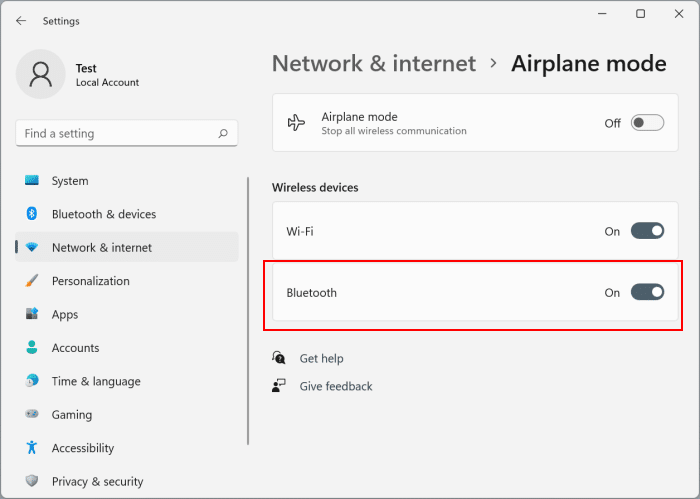Click the Bluetooth & devices icon
700x499 pixels.
tap(32, 214)
